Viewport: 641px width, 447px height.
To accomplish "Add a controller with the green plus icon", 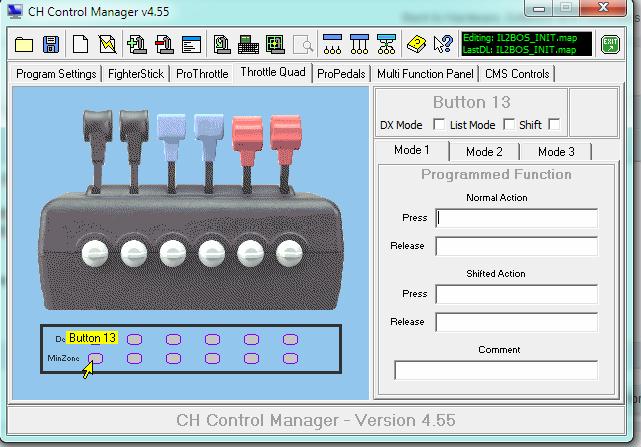I will click(x=137, y=44).
